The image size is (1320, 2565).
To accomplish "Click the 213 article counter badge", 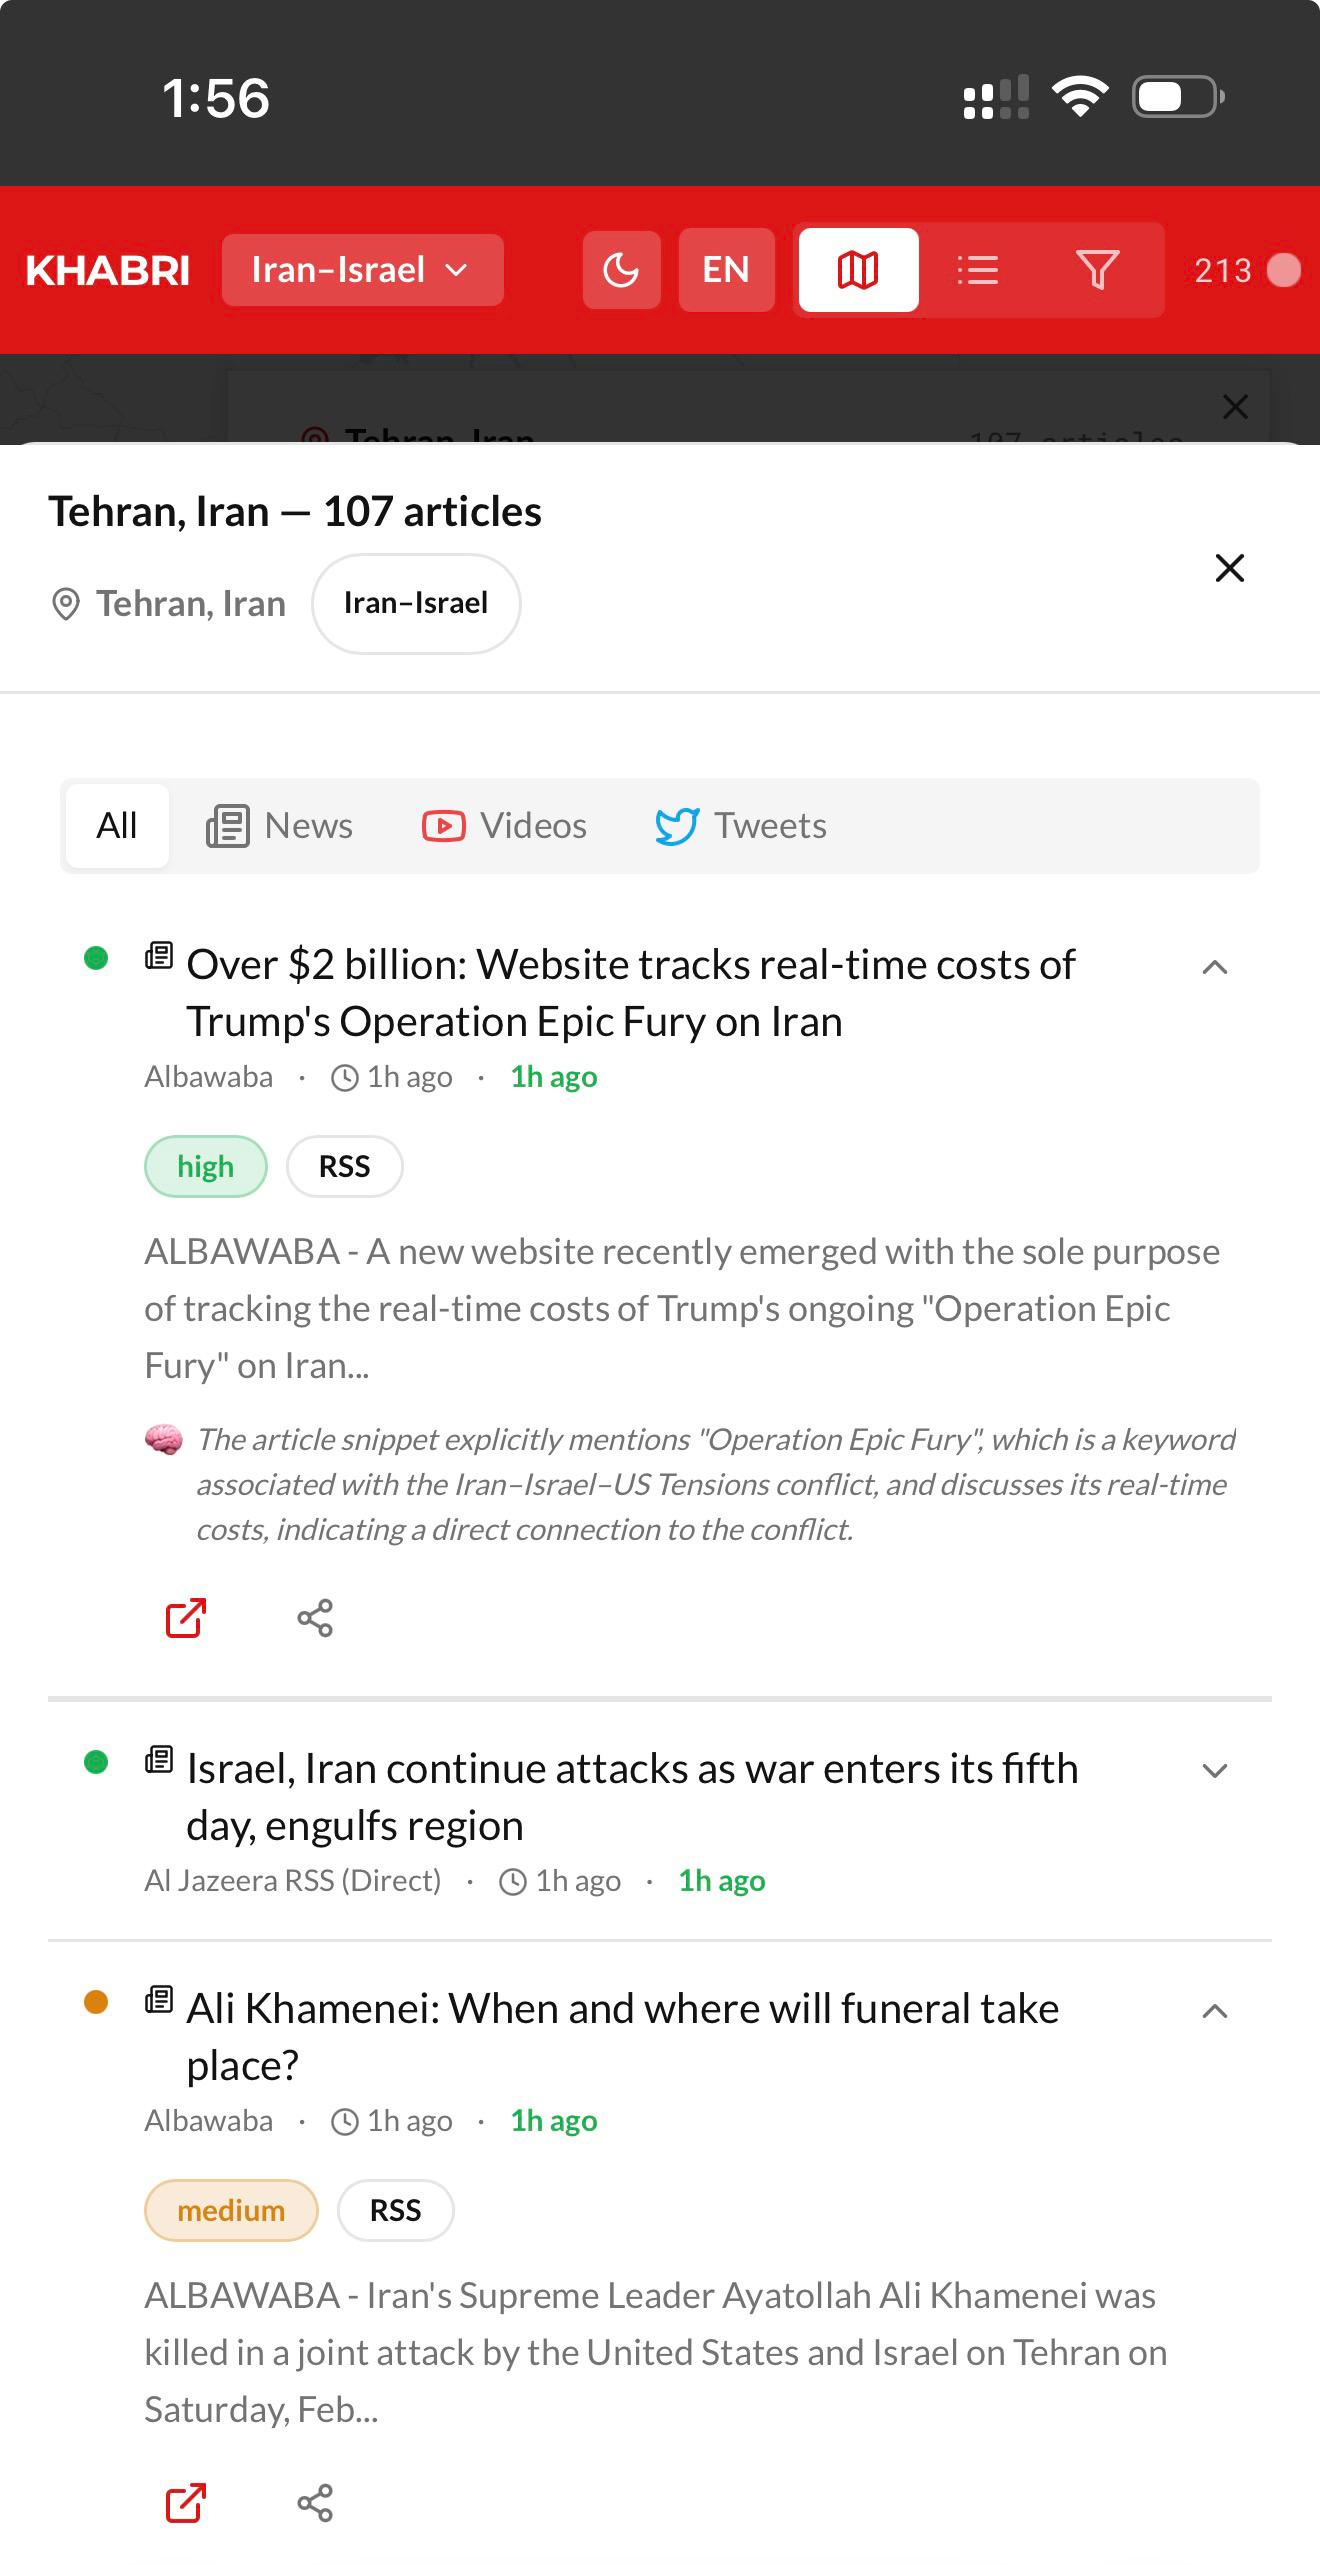I will click(1238, 269).
